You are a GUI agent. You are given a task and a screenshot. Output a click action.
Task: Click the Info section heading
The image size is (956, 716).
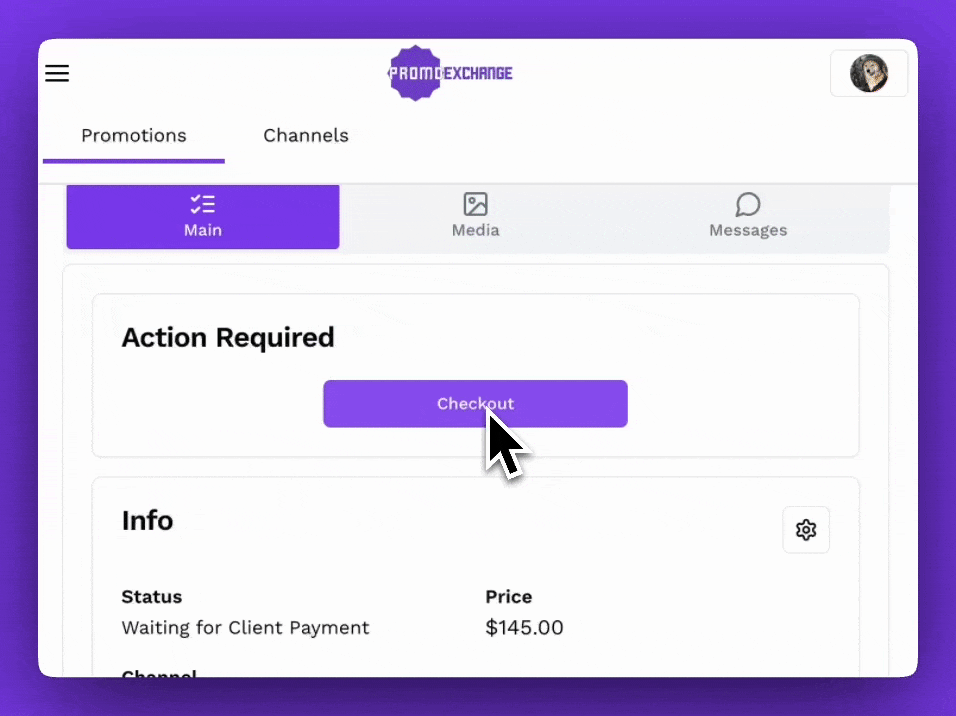click(x=147, y=520)
